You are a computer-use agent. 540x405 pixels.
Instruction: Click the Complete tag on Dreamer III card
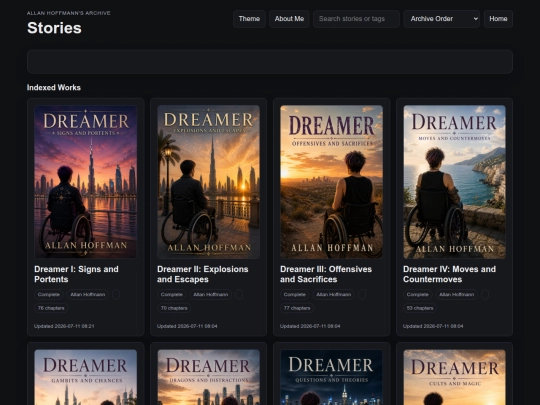coord(294,294)
